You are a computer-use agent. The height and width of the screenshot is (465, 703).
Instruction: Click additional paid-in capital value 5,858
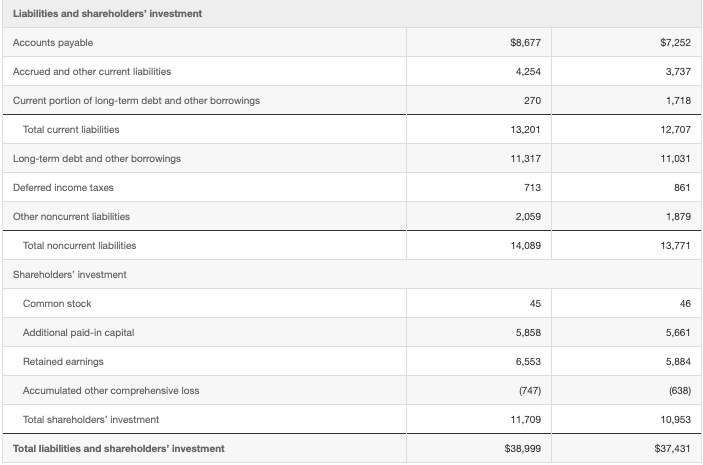(x=528, y=333)
